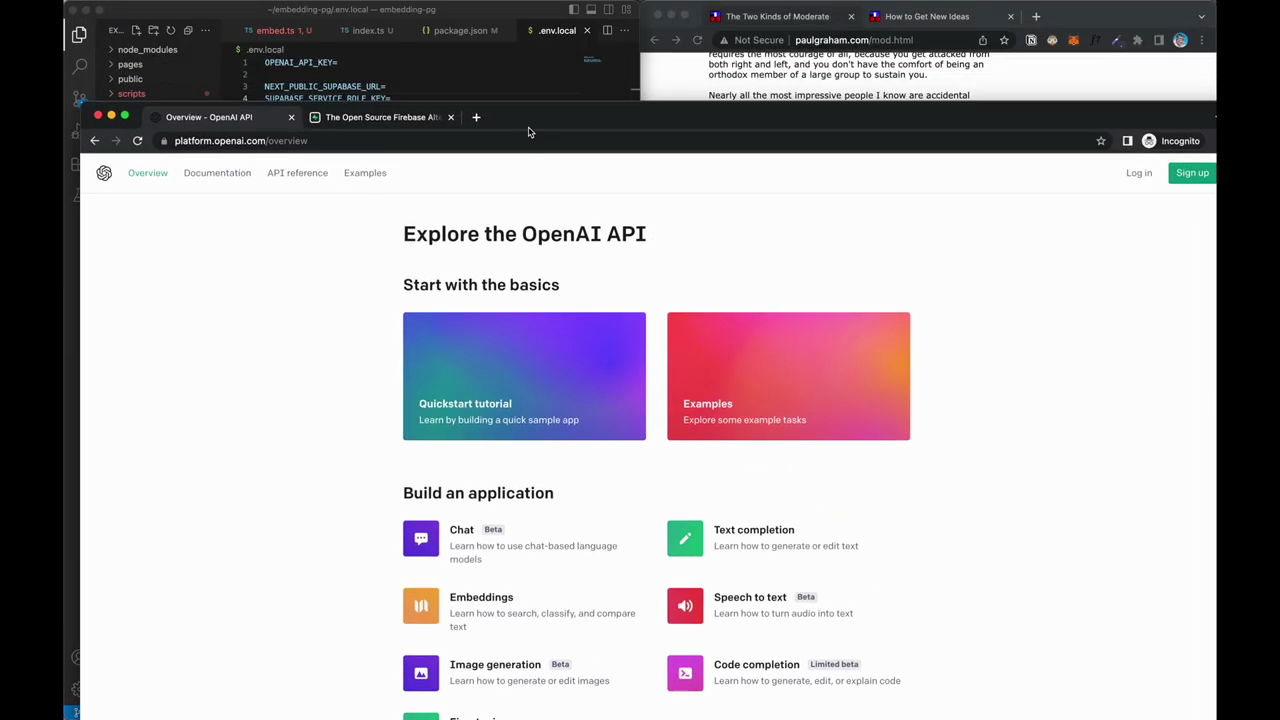Viewport: 1280px width, 720px height.
Task: Expand the scripts folder in VS Code
Action: coord(131,94)
